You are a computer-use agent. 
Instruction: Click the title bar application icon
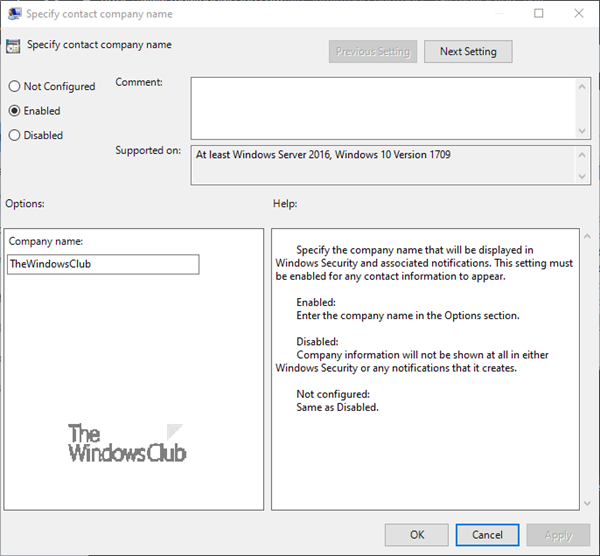pyautogui.click(x=14, y=14)
